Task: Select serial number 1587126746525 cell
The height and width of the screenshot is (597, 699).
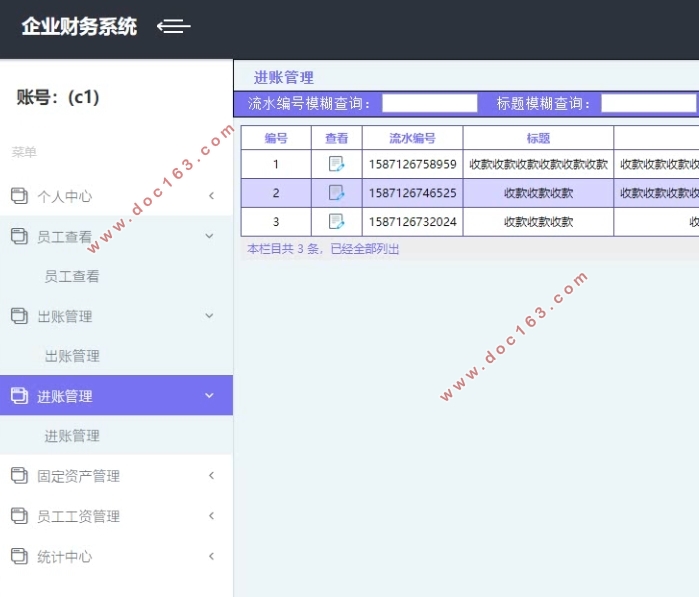Action: coord(413,193)
